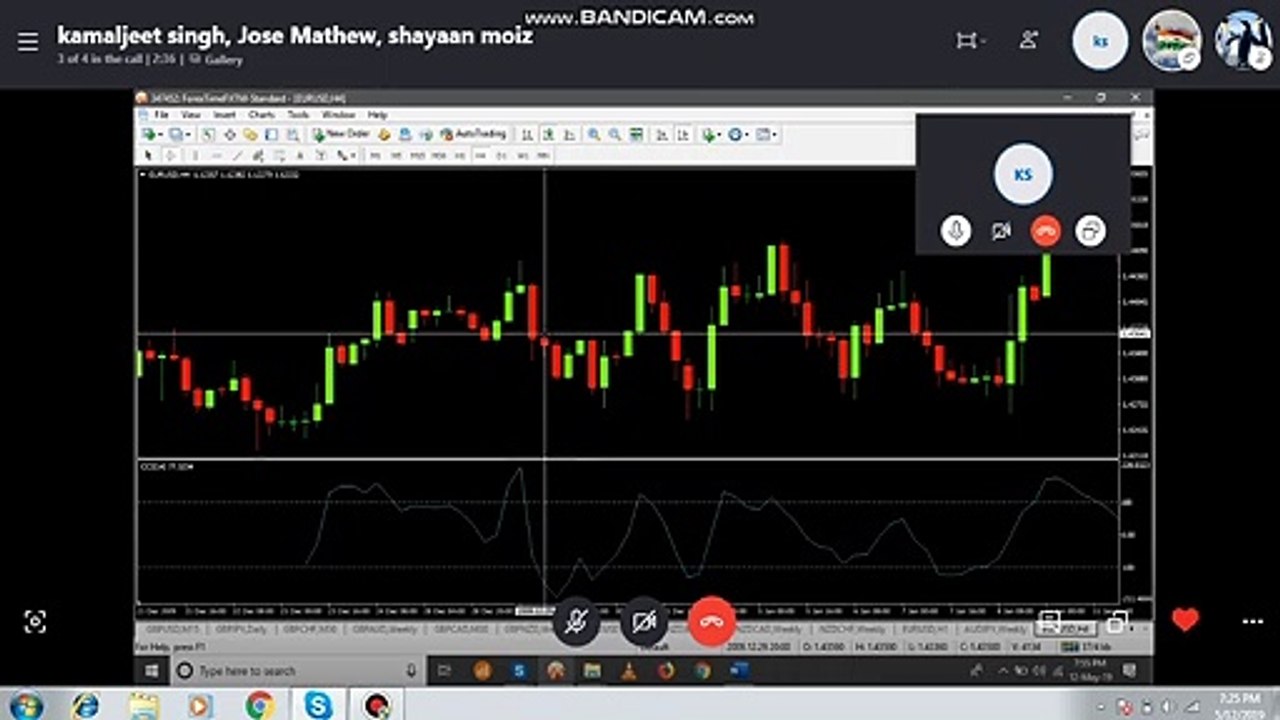
Task: End the call with bottom red button
Action: pyautogui.click(x=712, y=622)
